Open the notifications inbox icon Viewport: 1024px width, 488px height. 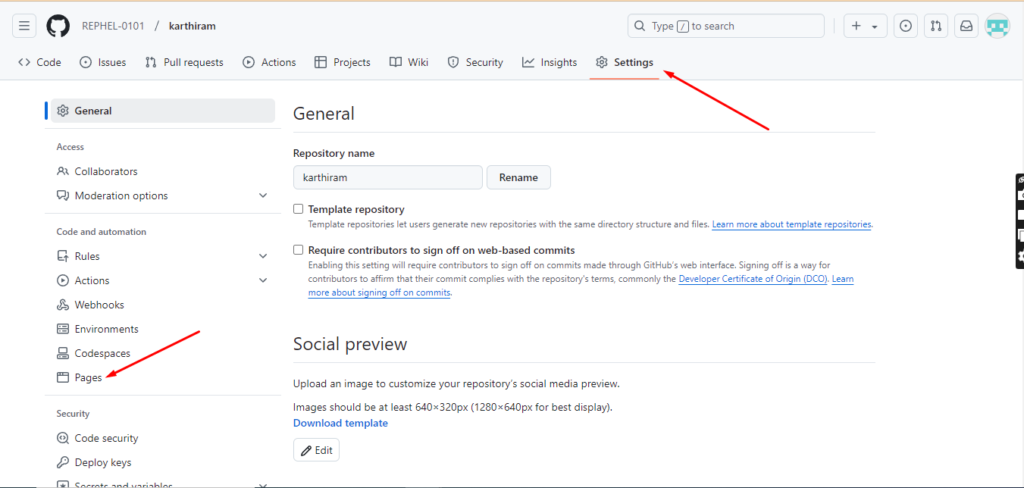(x=966, y=26)
